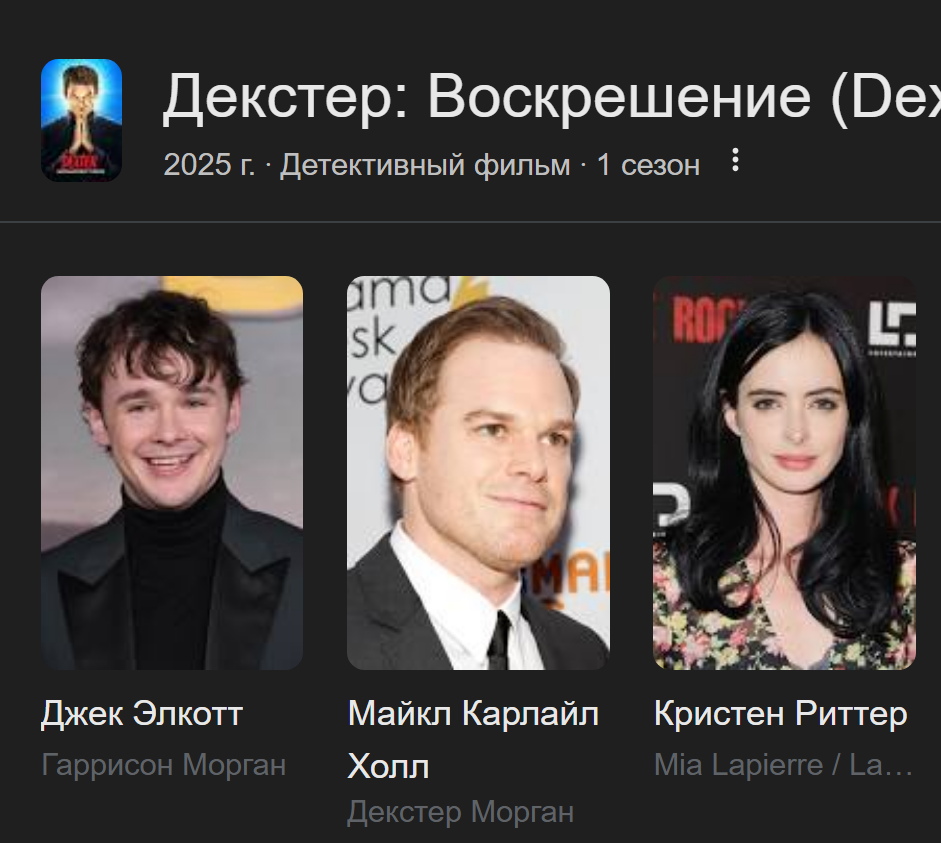The image size is (941, 843).
Task: Select the role Гаррисон Морган
Action: pyautogui.click(x=163, y=765)
